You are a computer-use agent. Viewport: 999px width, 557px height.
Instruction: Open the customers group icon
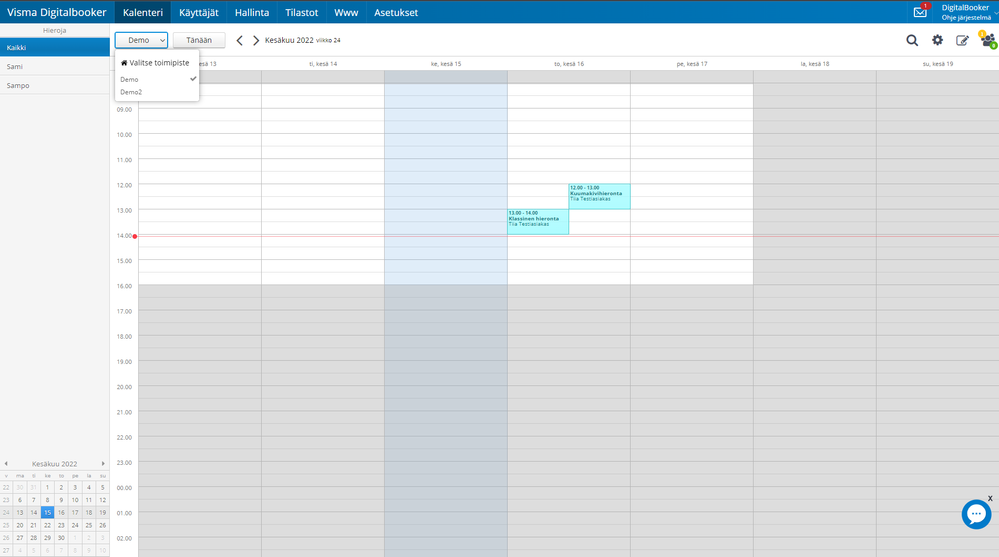pyautogui.click(x=988, y=40)
